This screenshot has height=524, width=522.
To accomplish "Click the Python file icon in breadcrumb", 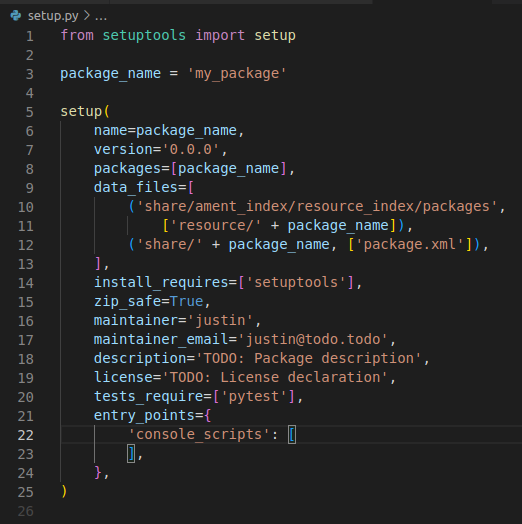I will point(15,15).
